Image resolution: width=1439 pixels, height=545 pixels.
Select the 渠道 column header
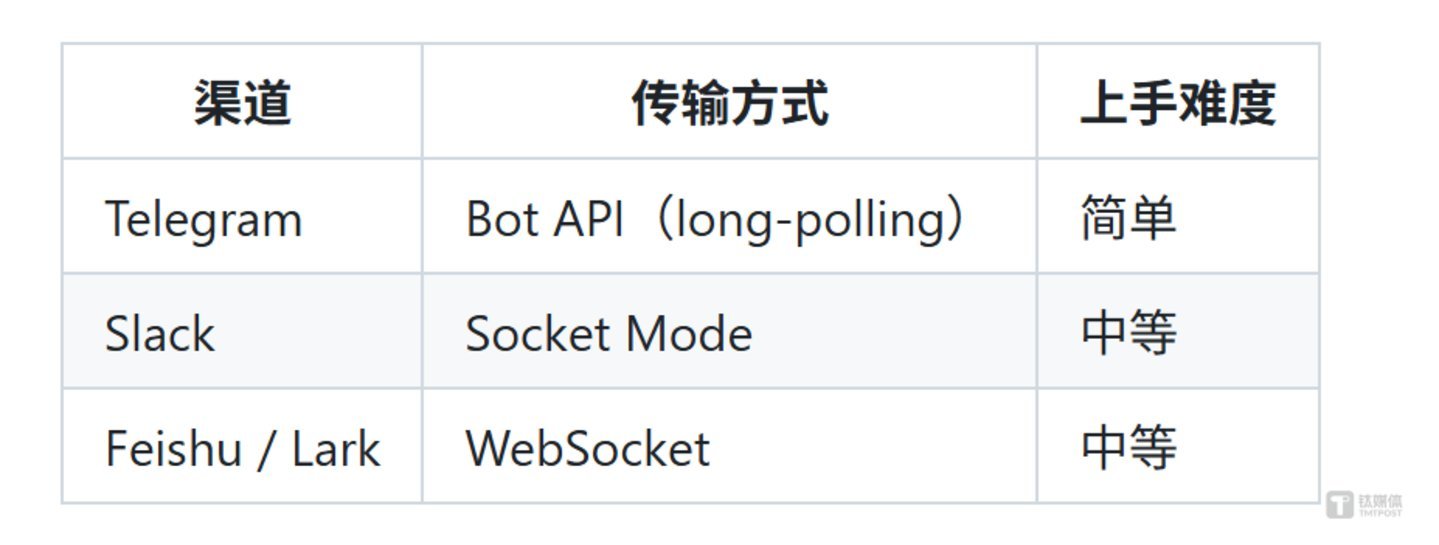(x=242, y=102)
